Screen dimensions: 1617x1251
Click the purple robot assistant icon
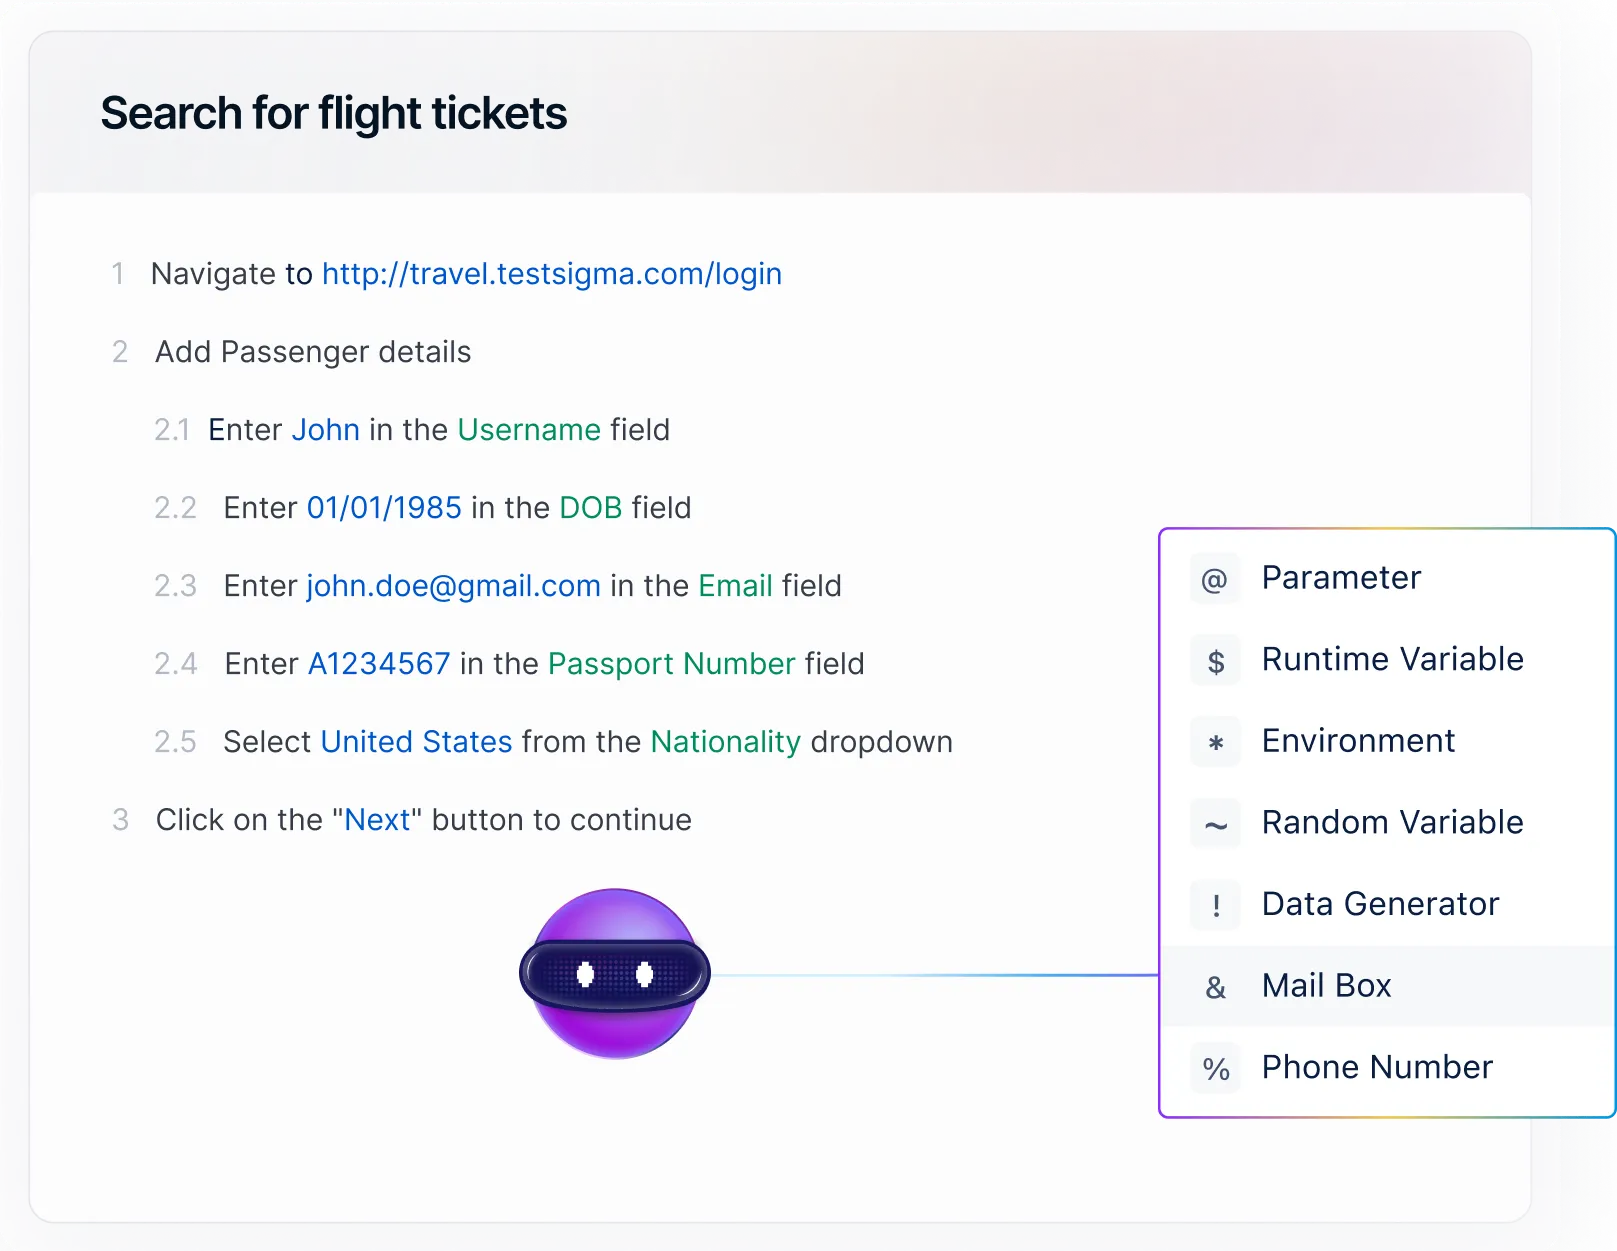click(x=615, y=973)
